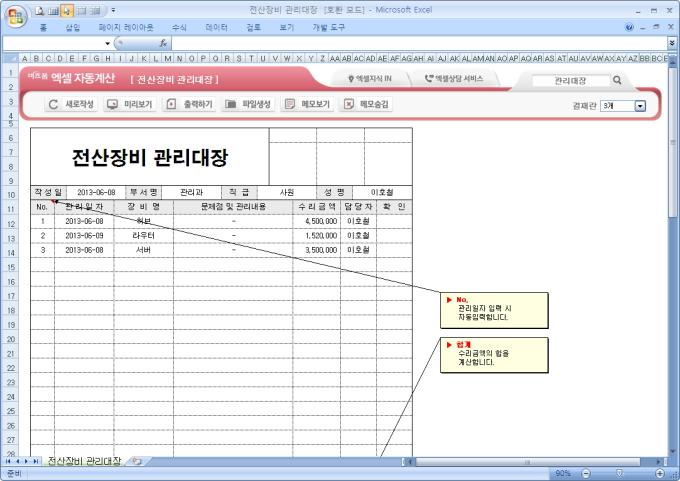The height and width of the screenshot is (481, 680).
Task: Open the 수식 ribbon tab
Action: pyautogui.click(x=179, y=27)
